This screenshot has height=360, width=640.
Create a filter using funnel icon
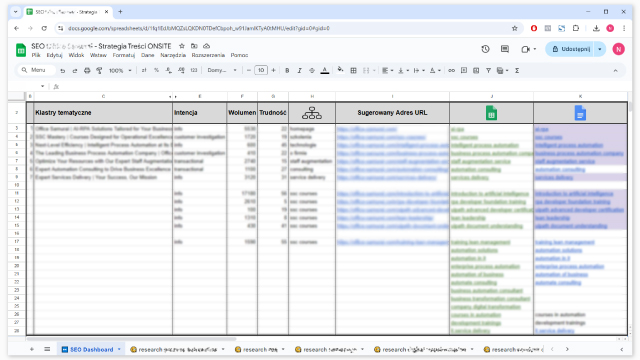(x=488, y=70)
